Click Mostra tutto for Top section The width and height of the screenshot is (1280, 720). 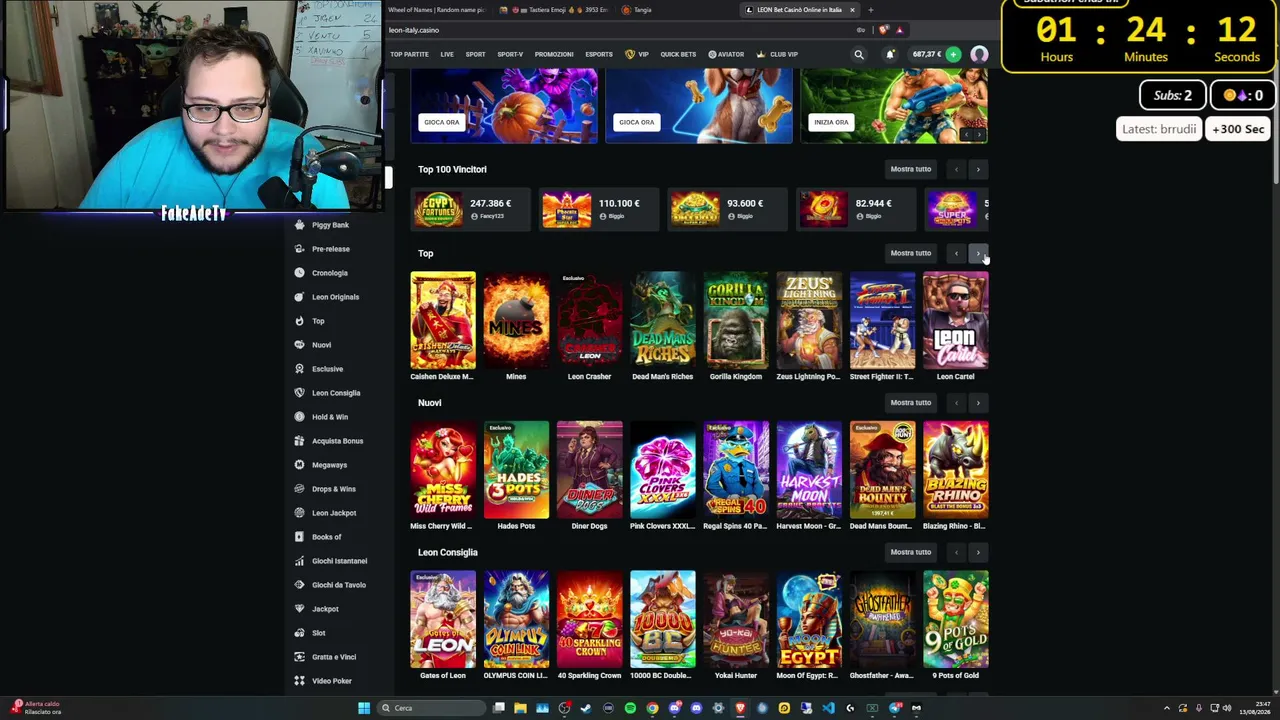(910, 253)
